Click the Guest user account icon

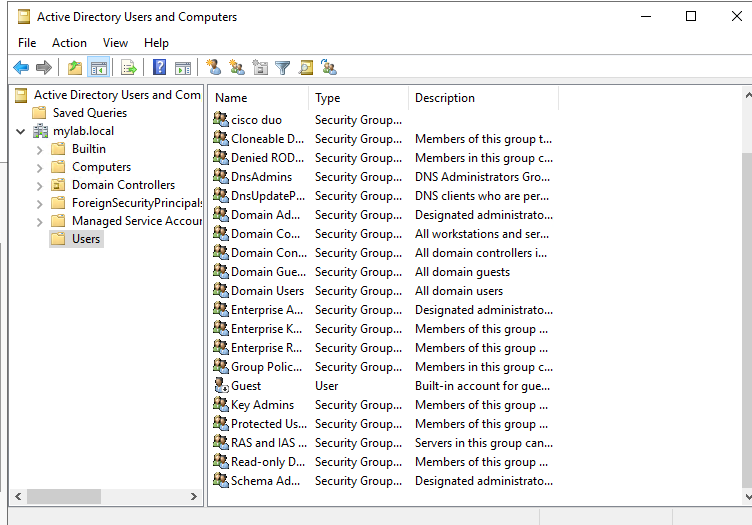pos(221,385)
